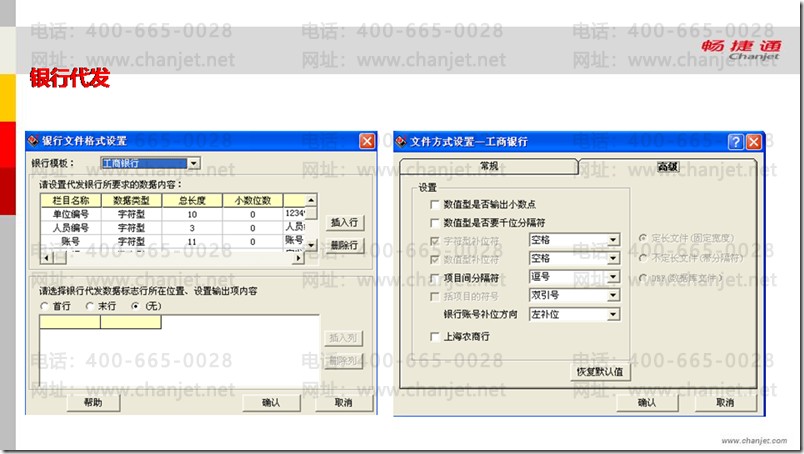Click total length value 10 for 单位编号
This screenshot has width=804, height=454.
tap(192, 214)
